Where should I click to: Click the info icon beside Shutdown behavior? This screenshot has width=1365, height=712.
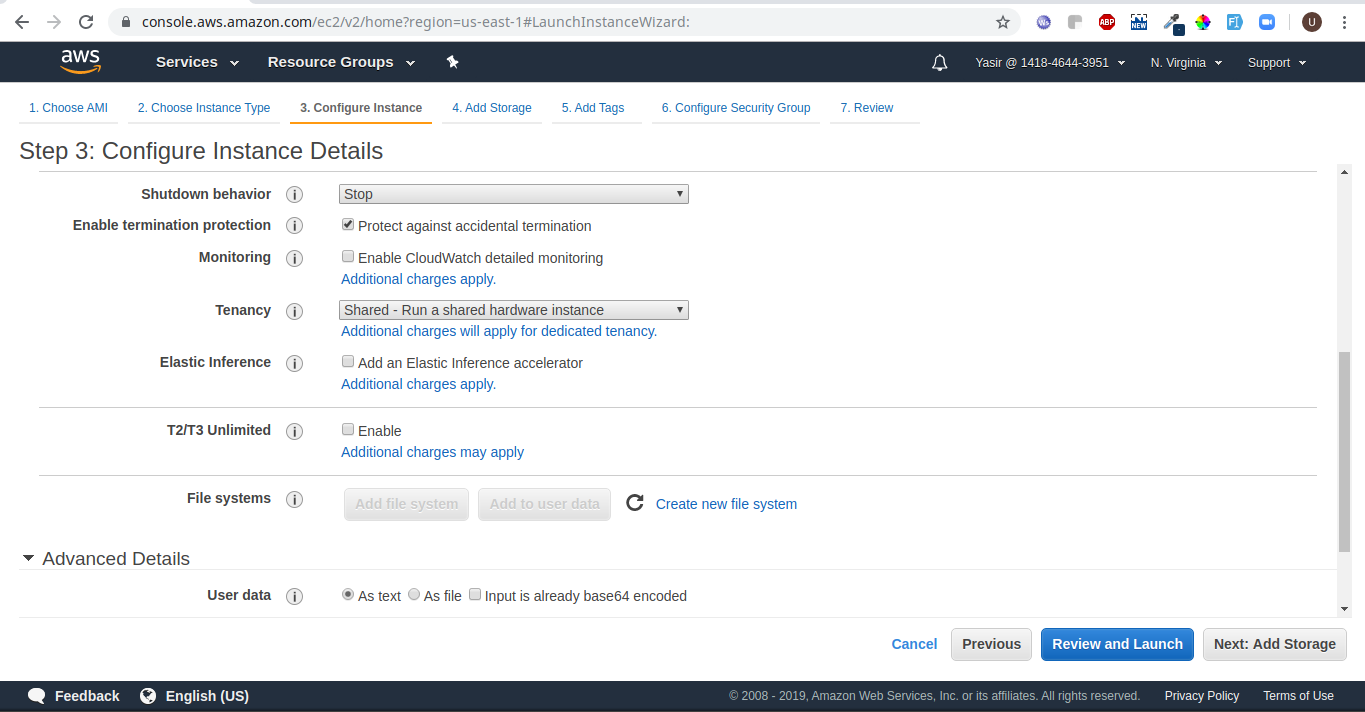click(294, 195)
